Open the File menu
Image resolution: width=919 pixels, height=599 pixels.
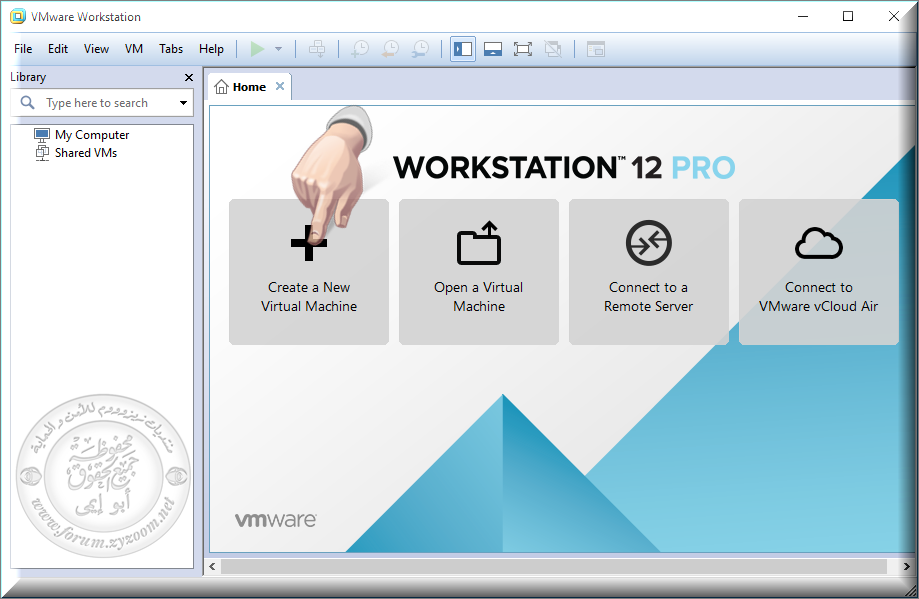[x=23, y=49]
